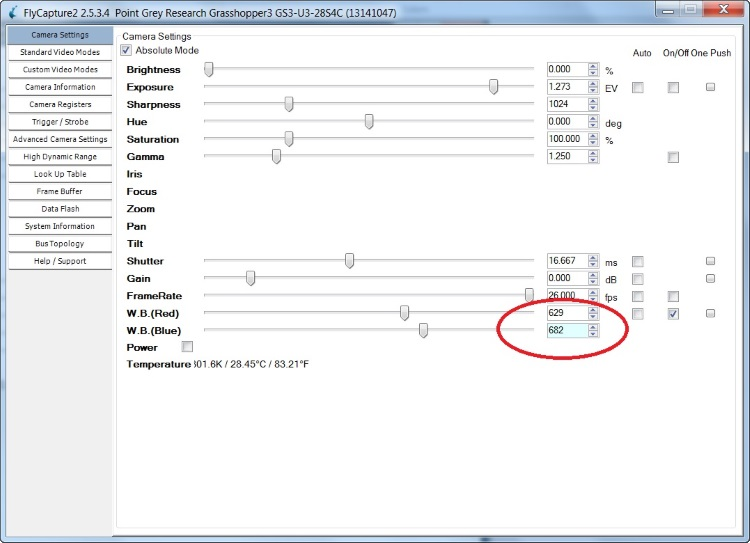Increase Exposure with the spinner up arrow
The image size is (750, 543).
(593, 84)
